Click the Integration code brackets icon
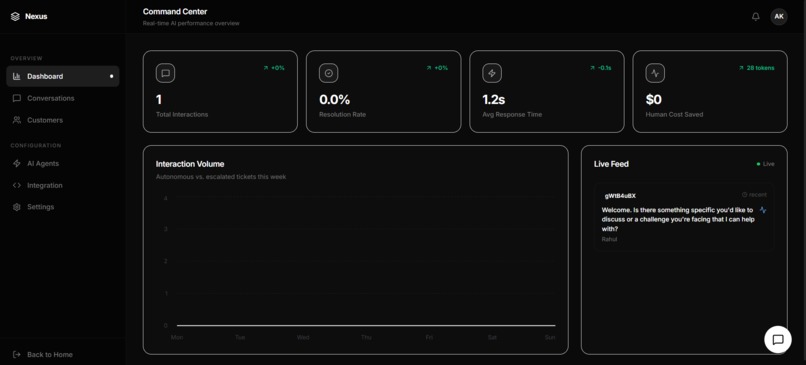The width and height of the screenshot is (806, 365). (16, 185)
